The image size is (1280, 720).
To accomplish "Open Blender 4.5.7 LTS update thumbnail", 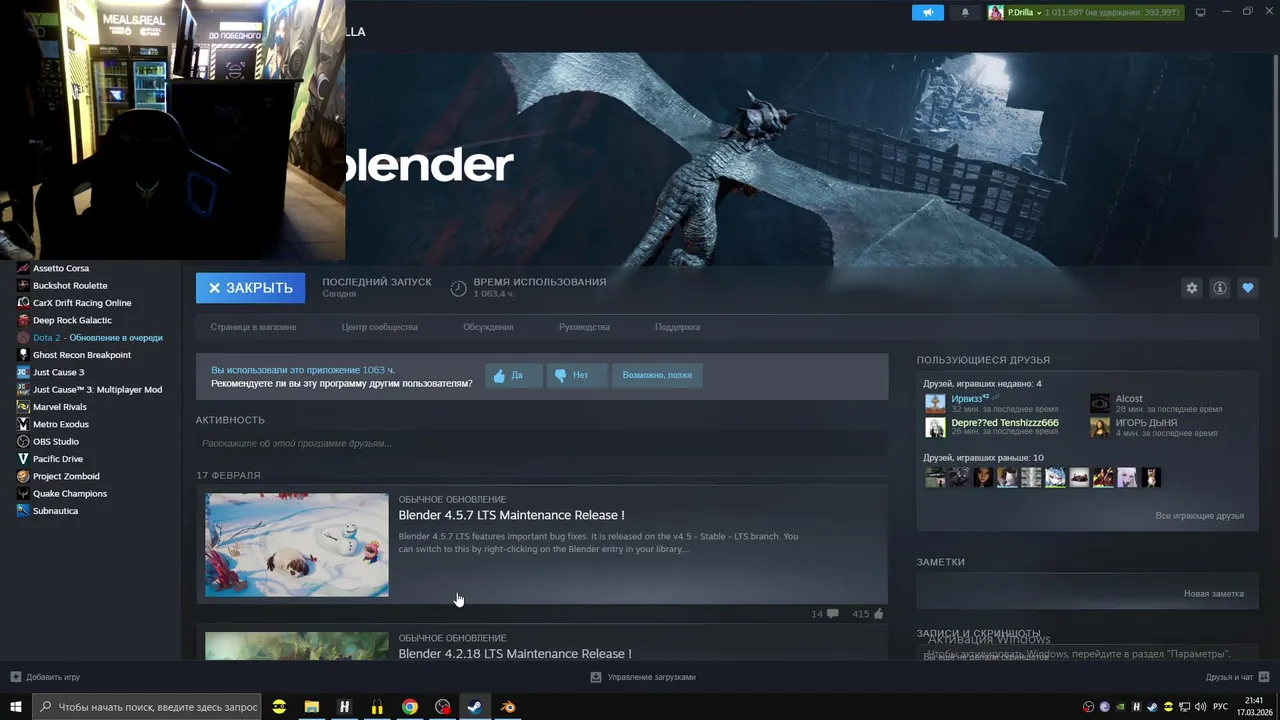I will point(297,545).
